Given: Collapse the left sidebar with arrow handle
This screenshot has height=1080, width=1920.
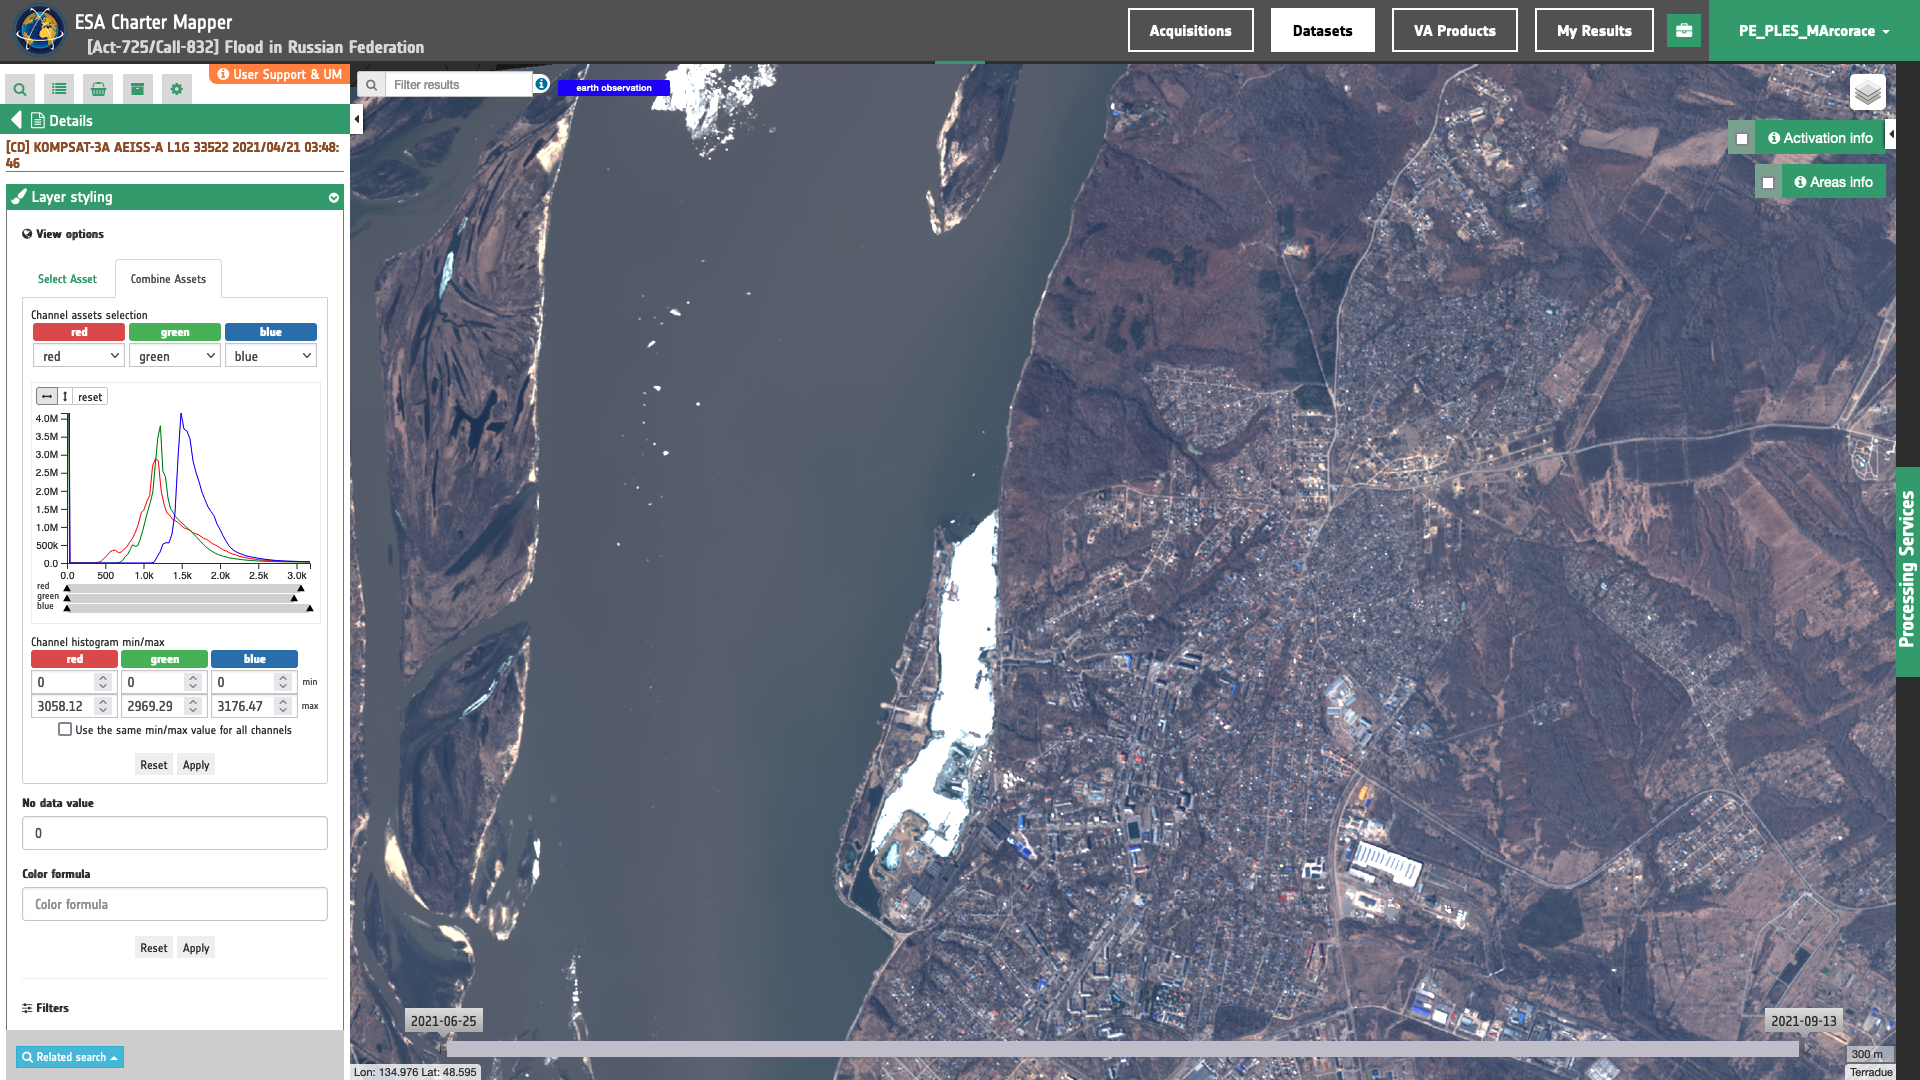Looking at the screenshot, I should (357, 120).
